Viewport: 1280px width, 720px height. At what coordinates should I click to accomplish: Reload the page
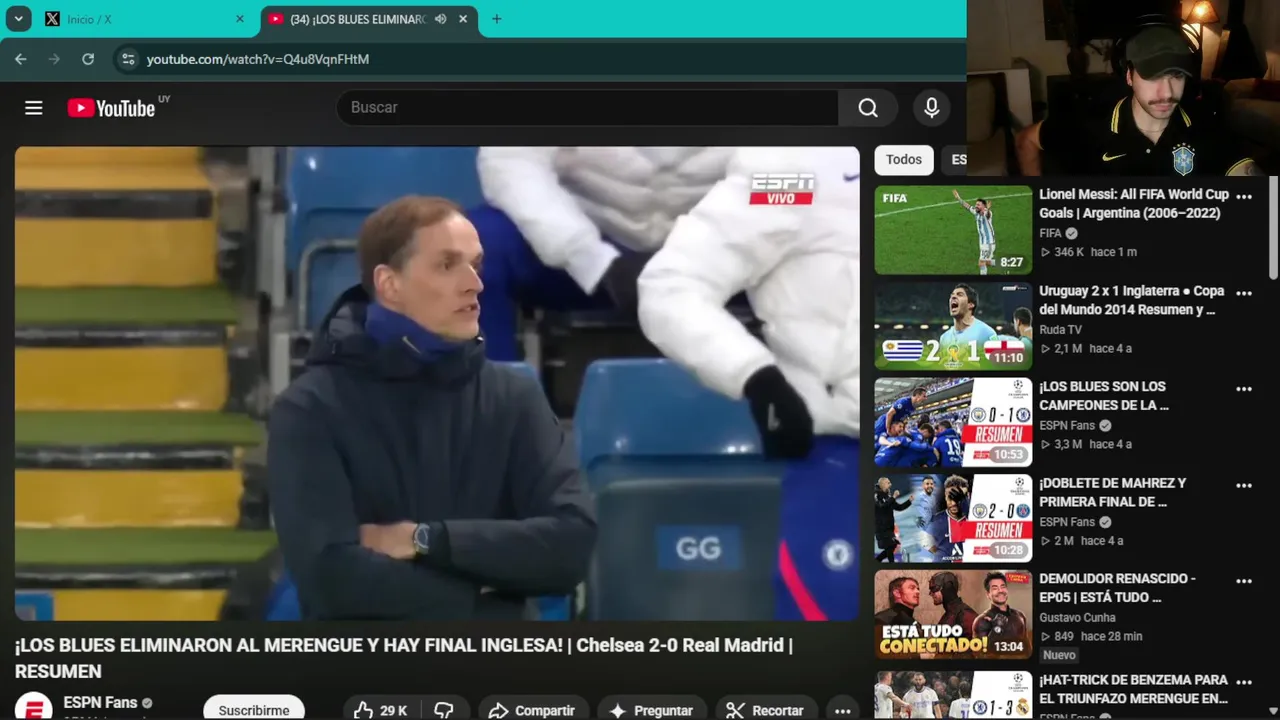click(88, 59)
